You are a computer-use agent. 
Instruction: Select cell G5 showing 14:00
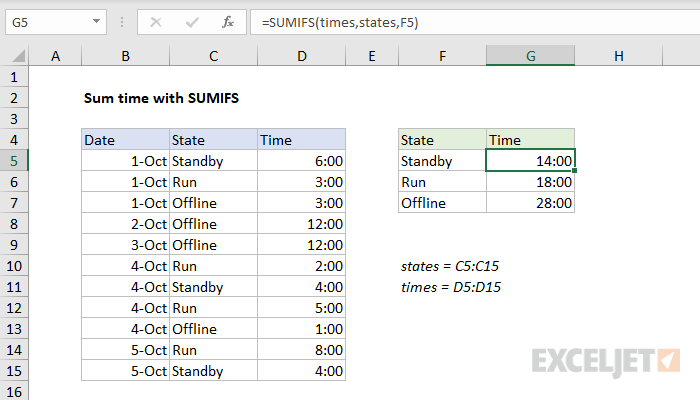[x=530, y=161]
